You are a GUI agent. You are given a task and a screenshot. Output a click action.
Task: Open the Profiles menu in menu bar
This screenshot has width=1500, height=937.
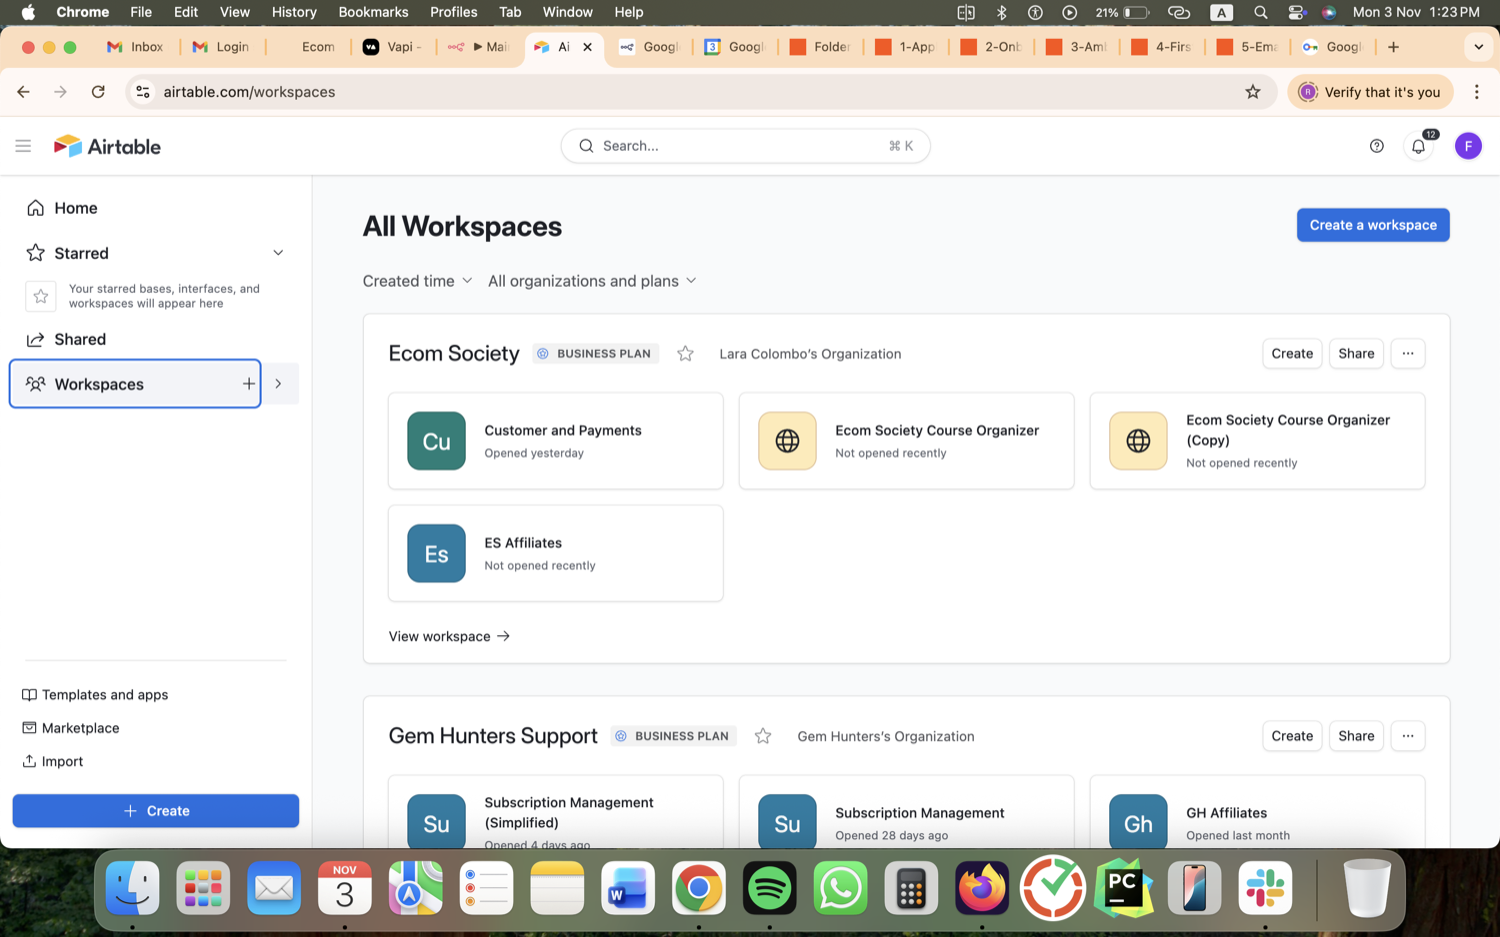click(x=453, y=12)
